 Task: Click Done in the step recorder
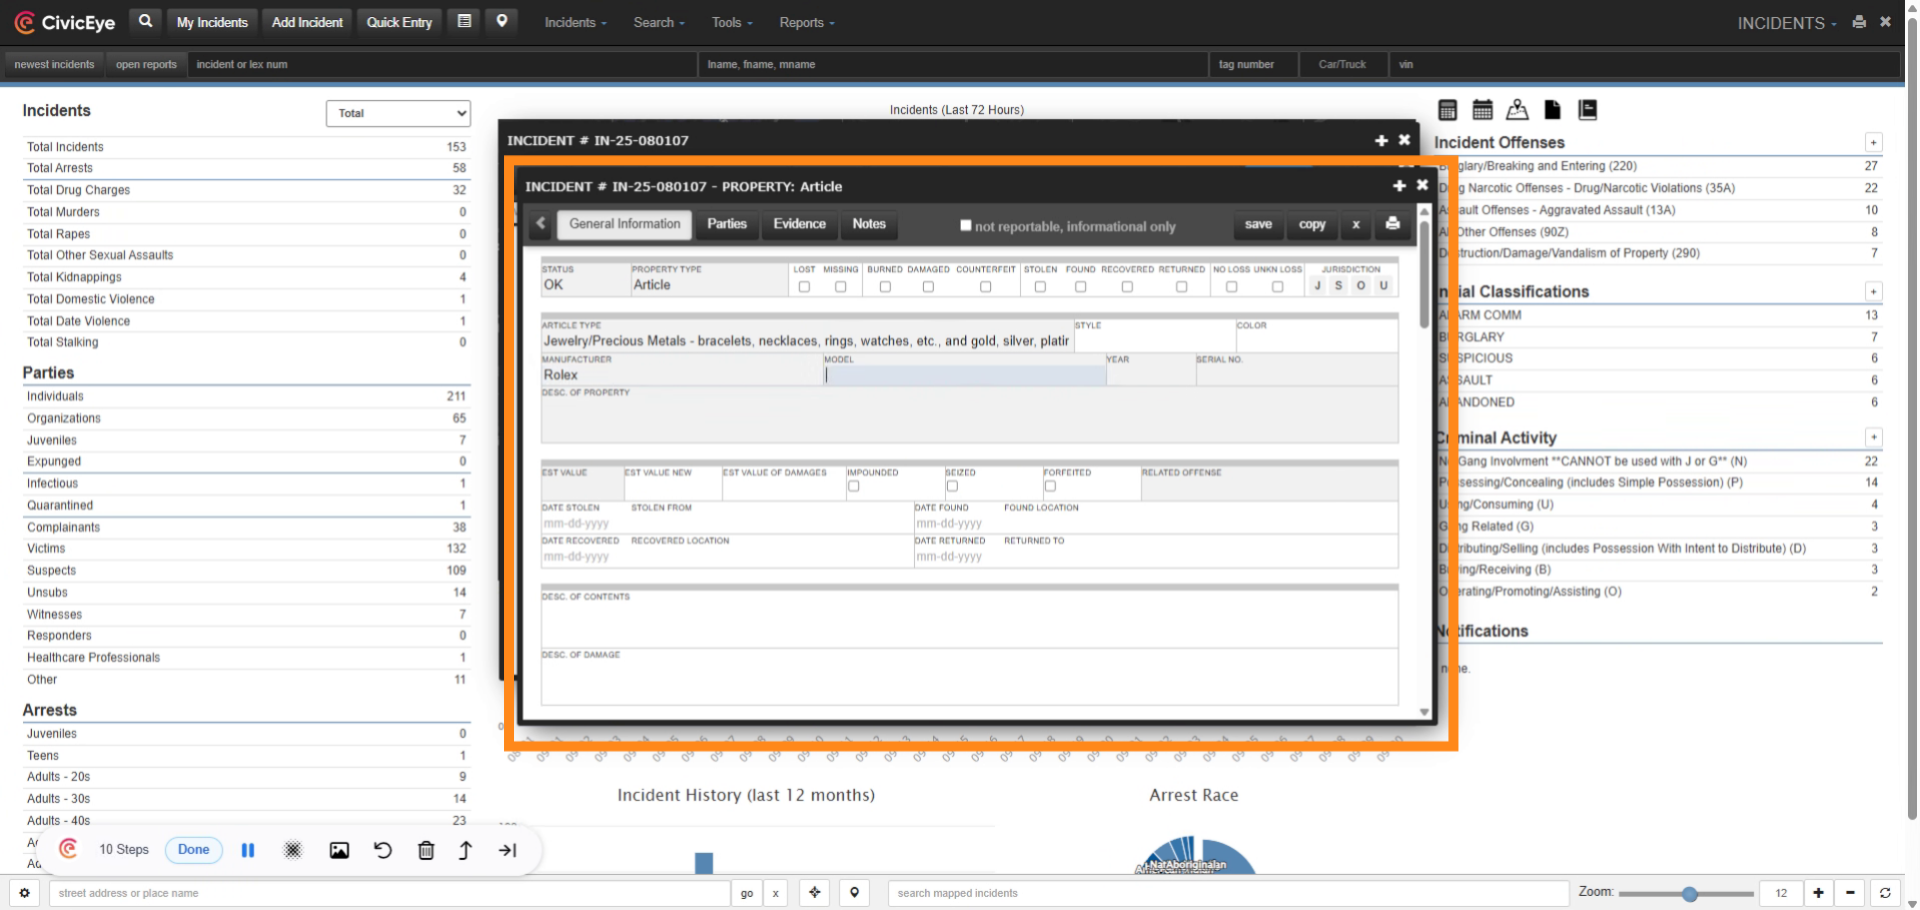pyautogui.click(x=194, y=850)
